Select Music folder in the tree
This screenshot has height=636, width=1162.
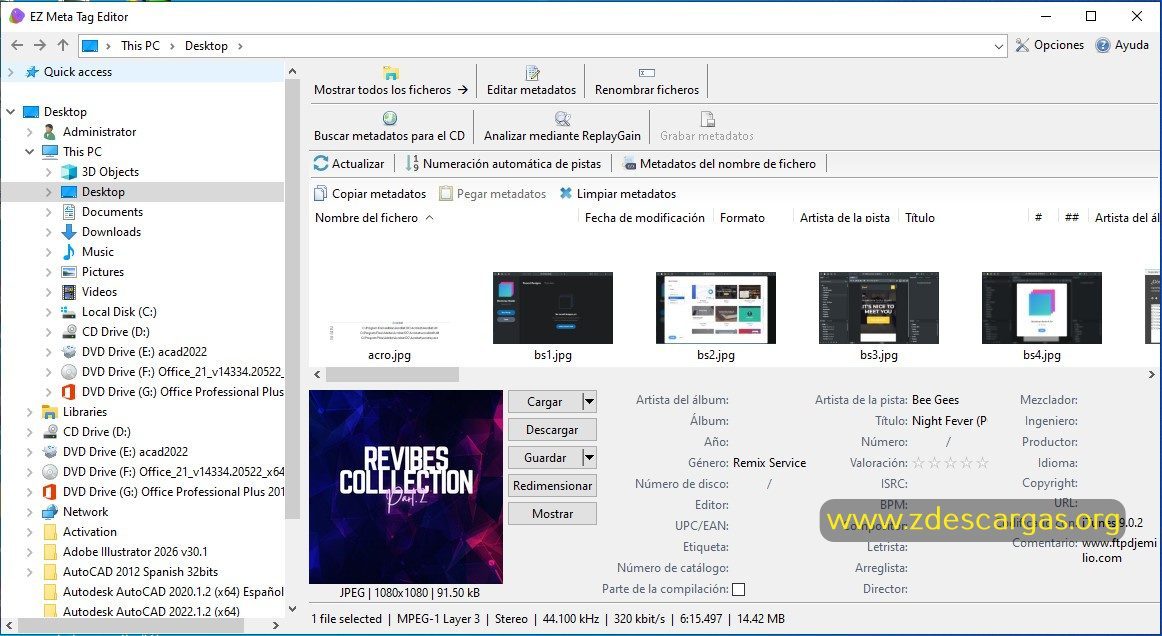[x=98, y=252]
